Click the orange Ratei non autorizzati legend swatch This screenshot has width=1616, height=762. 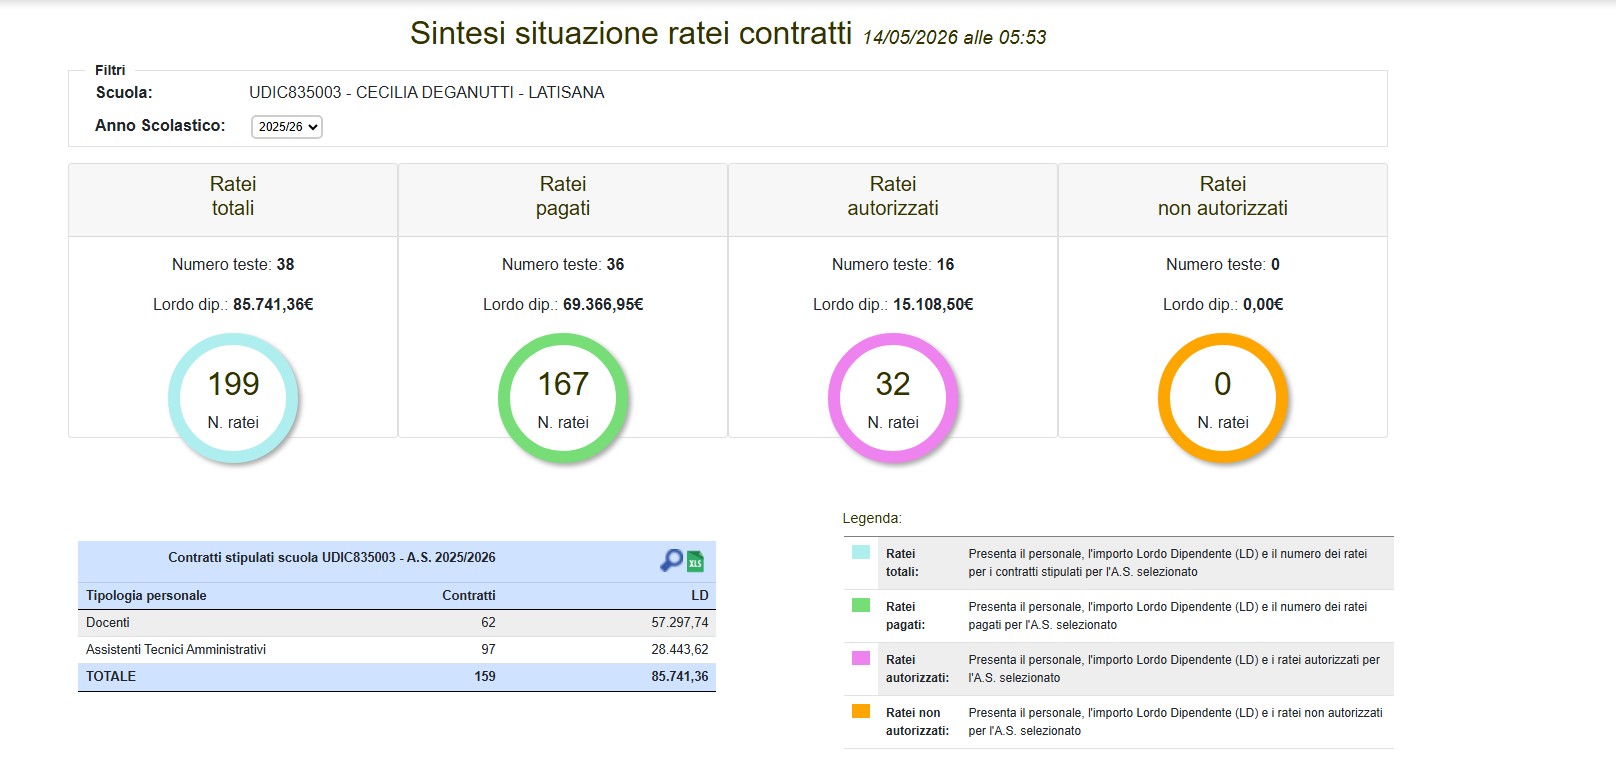coord(861,711)
